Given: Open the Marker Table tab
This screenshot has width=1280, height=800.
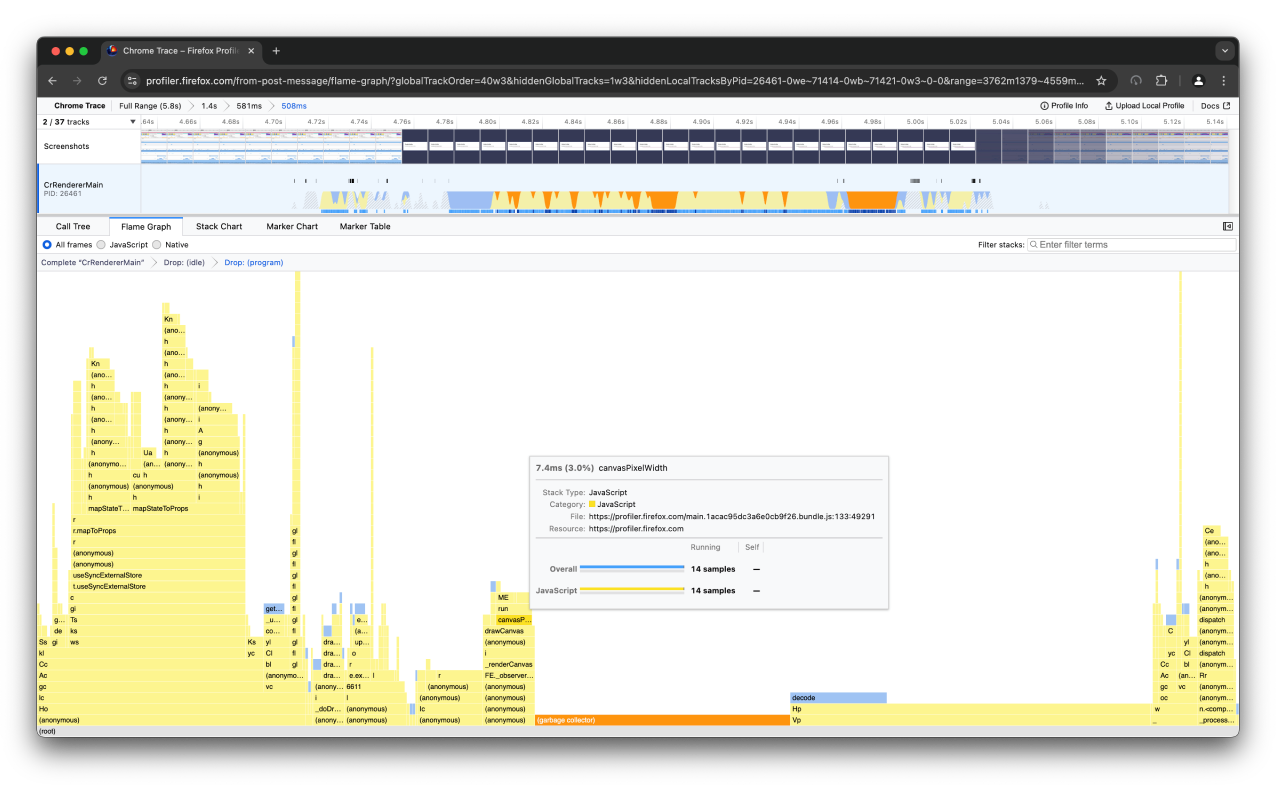Looking at the screenshot, I should point(365,226).
